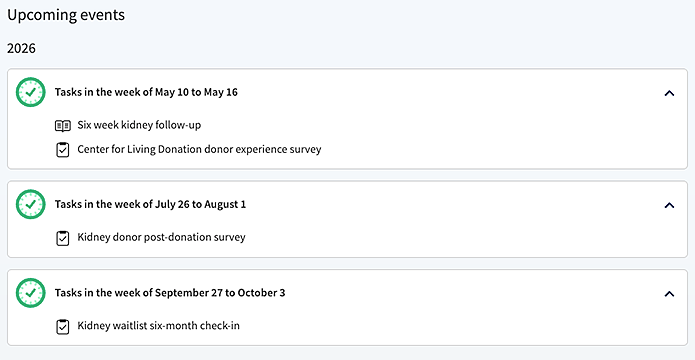Open Six week kidney follow-up
Viewport: 695px width, 360px height.
tap(139, 125)
